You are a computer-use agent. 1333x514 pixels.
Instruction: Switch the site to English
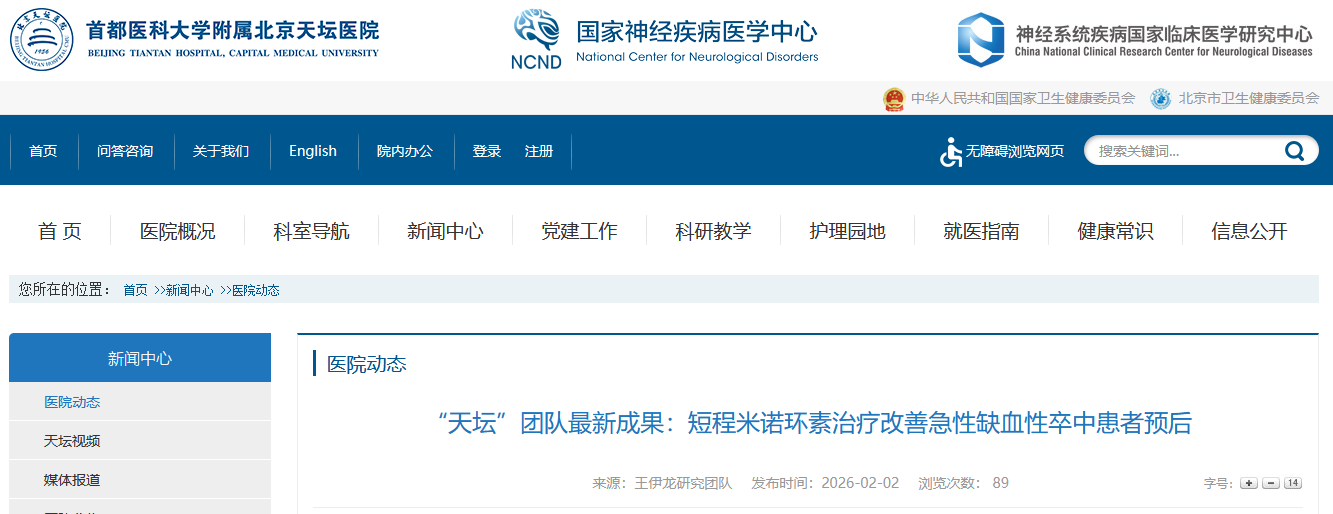(x=313, y=151)
